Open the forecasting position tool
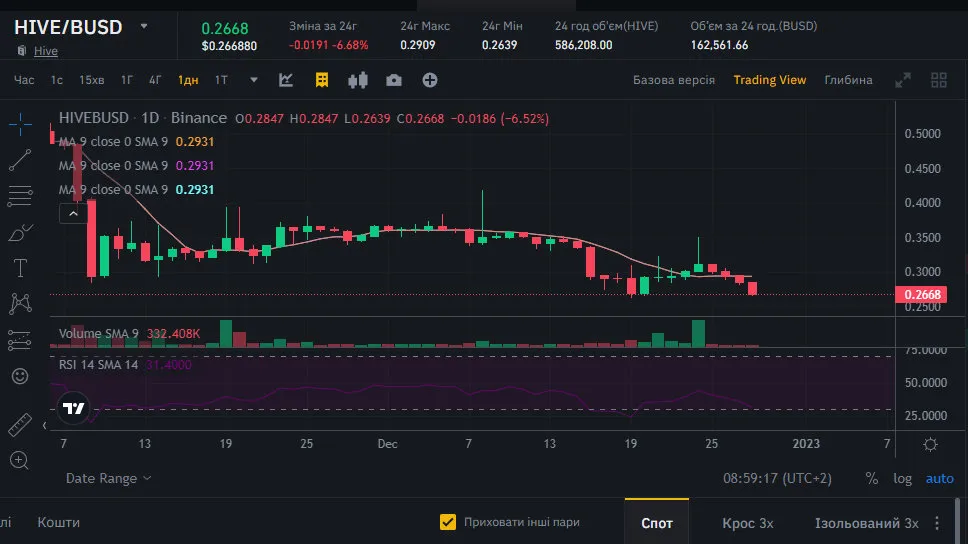 point(20,340)
